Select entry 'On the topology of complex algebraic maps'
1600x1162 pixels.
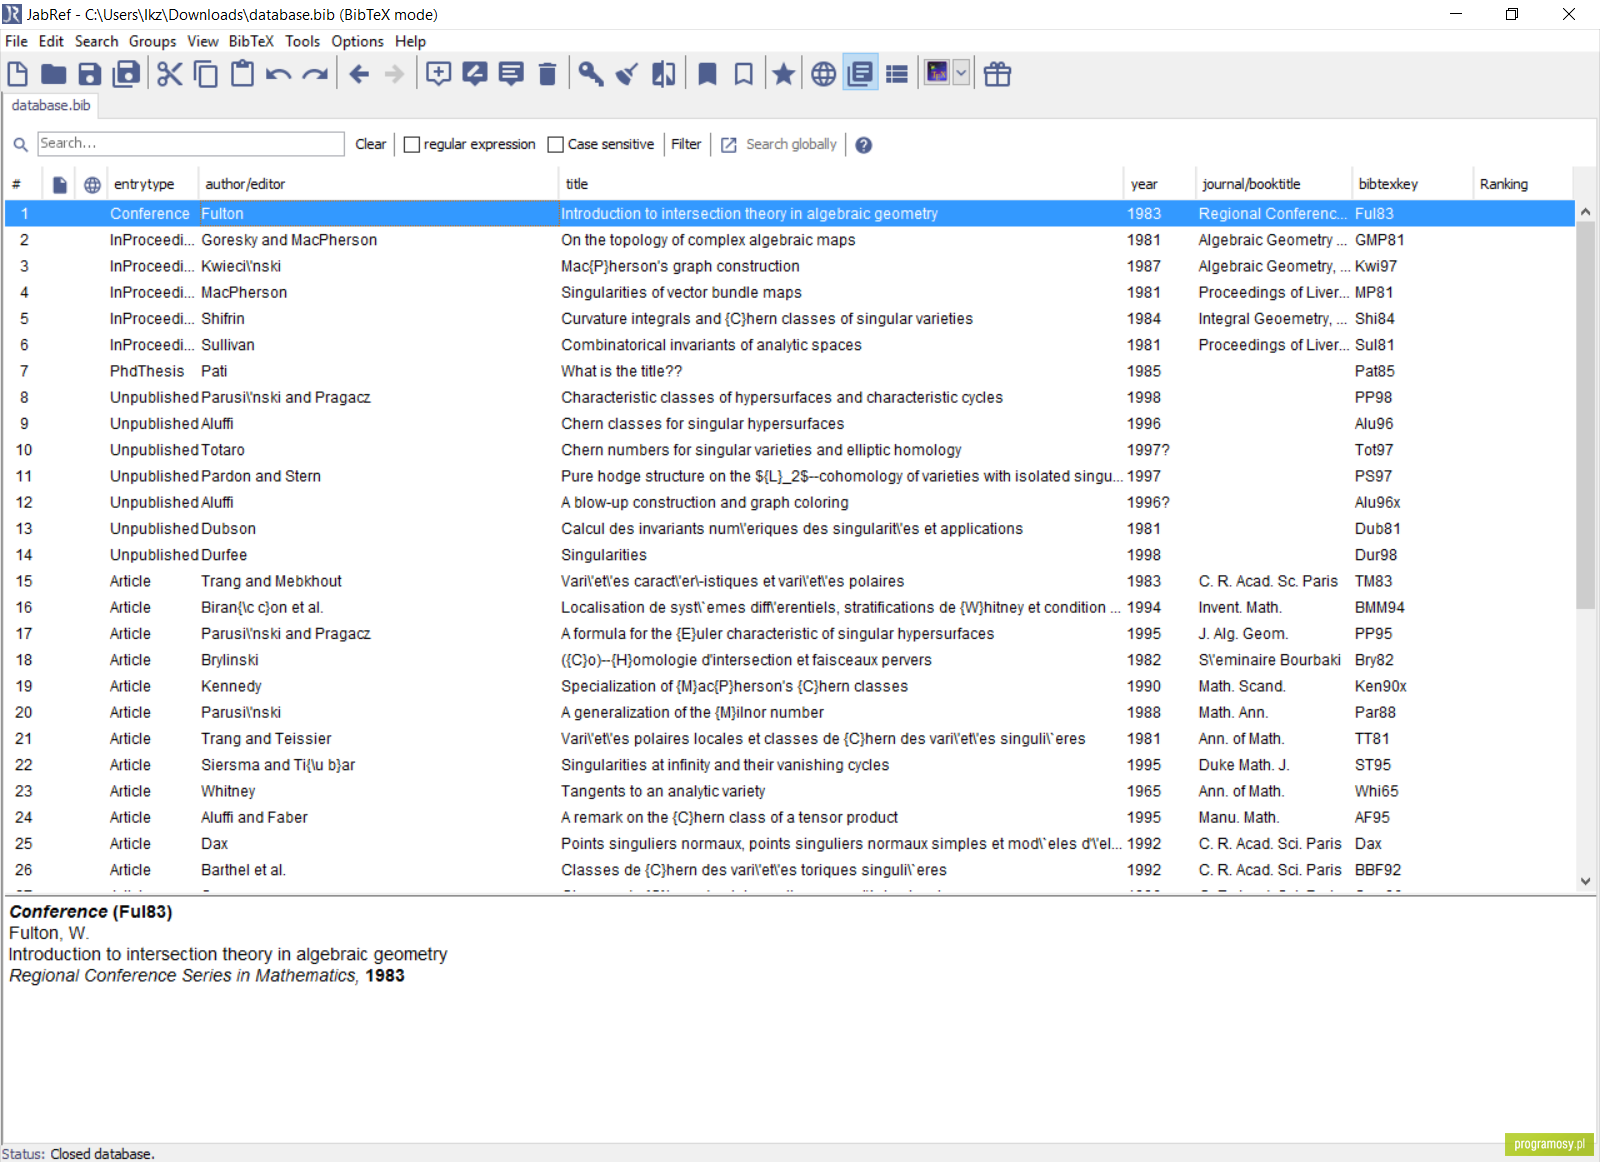(x=790, y=240)
